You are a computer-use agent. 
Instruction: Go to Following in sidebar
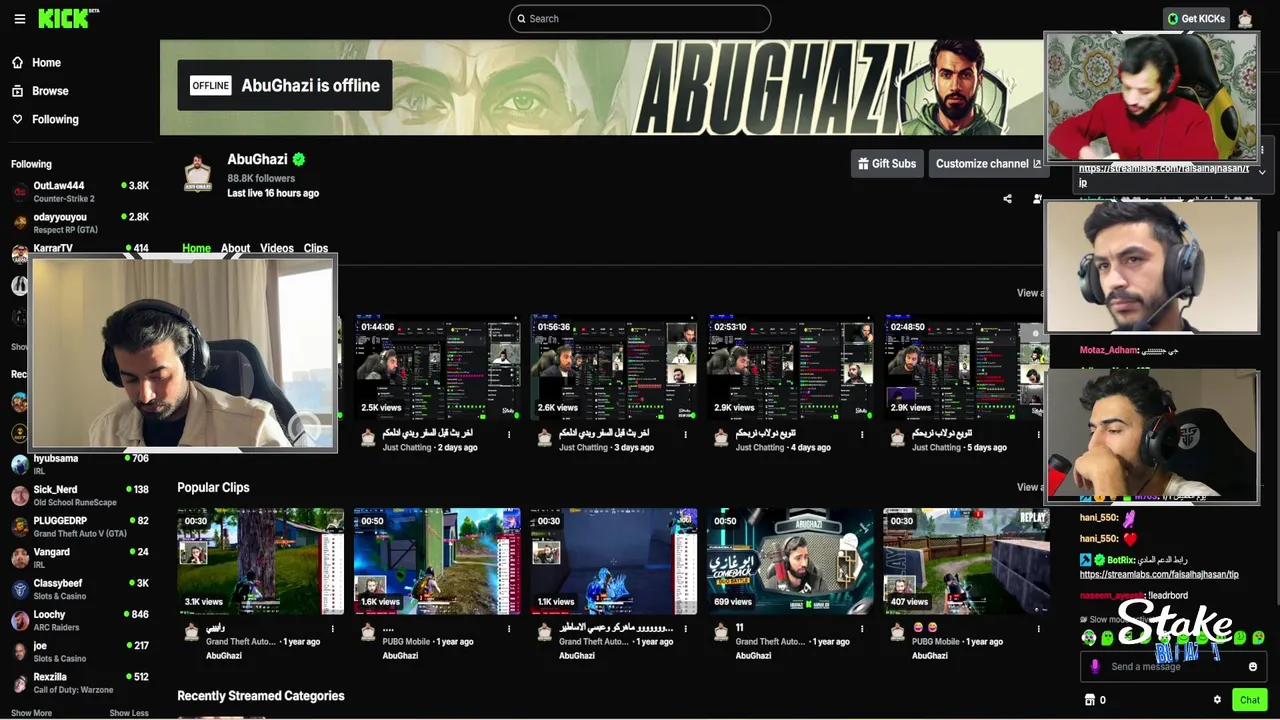click(x=55, y=119)
